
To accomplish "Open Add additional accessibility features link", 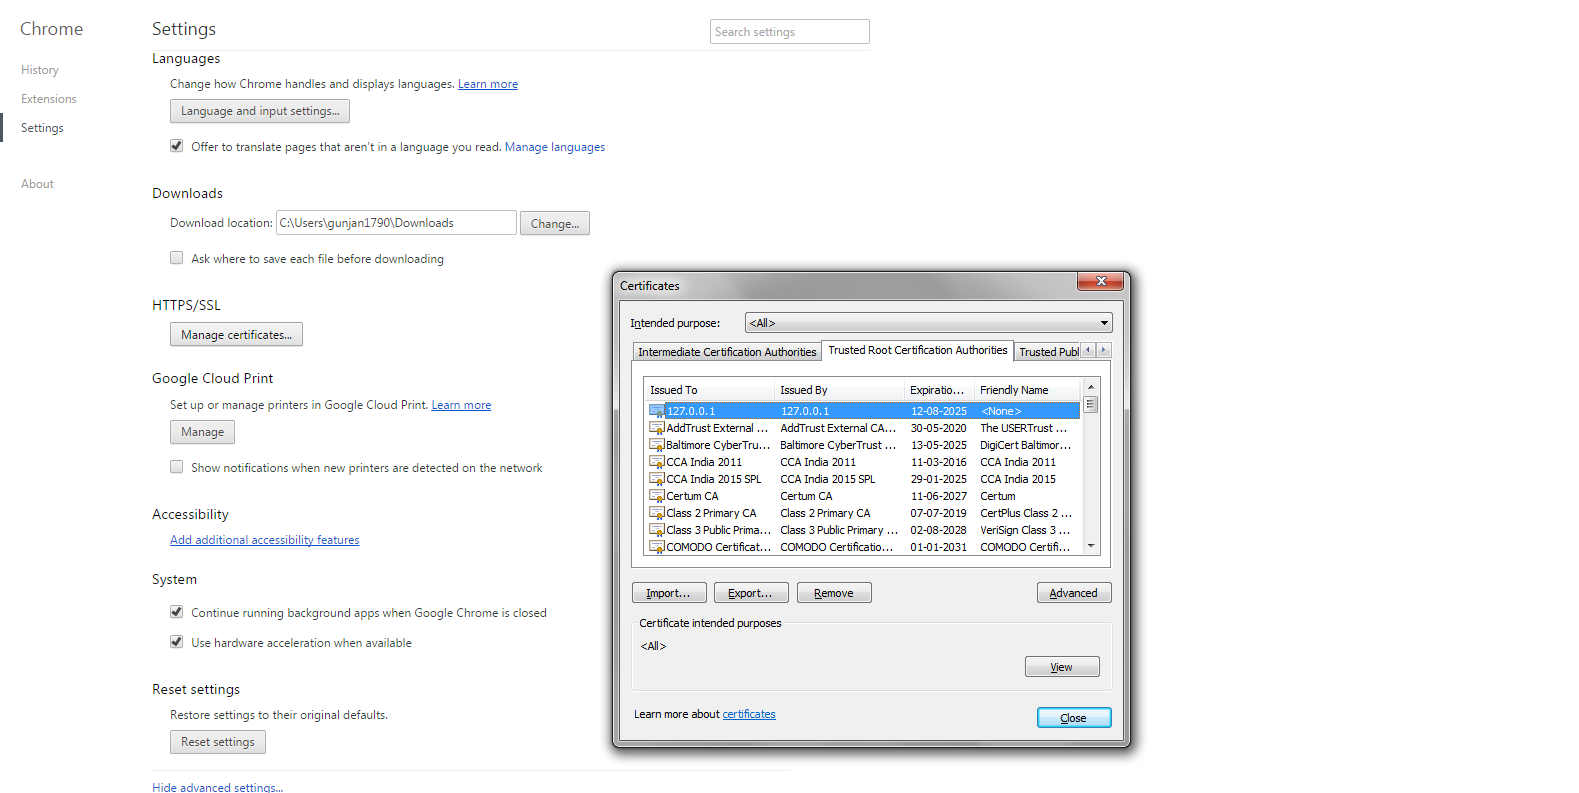I will [265, 540].
